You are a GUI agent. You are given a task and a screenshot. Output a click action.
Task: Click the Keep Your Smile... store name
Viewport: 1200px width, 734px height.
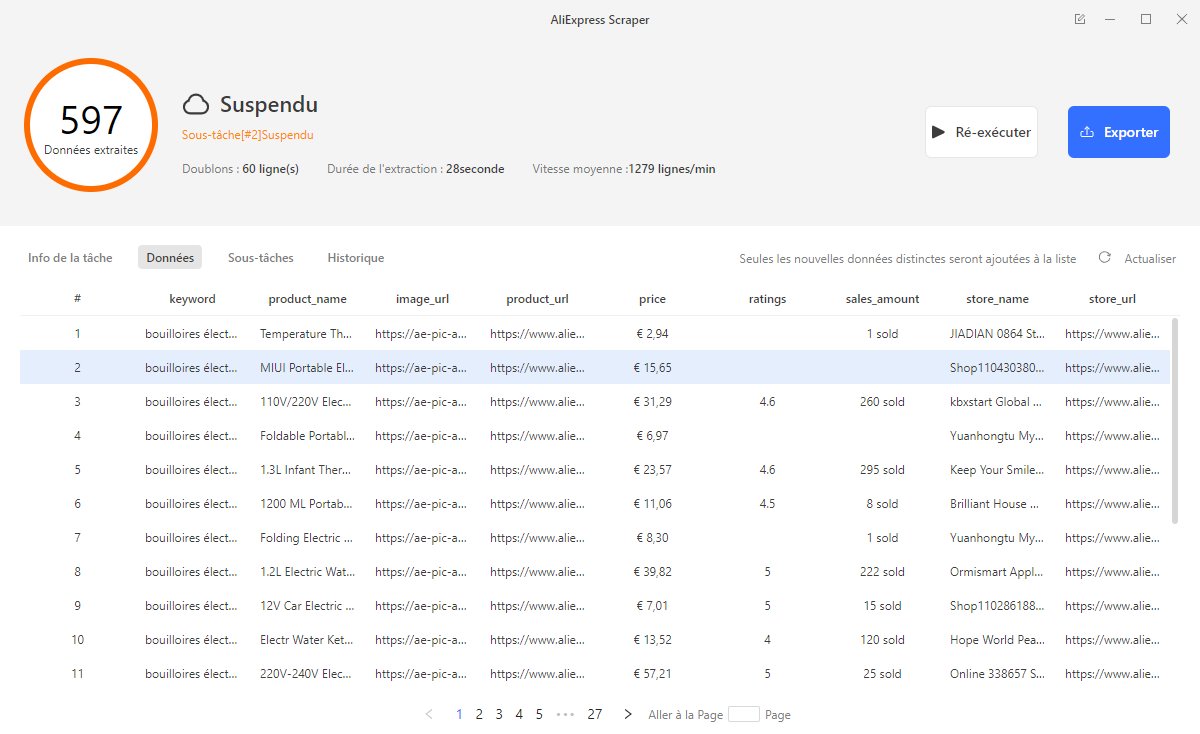[997, 470]
